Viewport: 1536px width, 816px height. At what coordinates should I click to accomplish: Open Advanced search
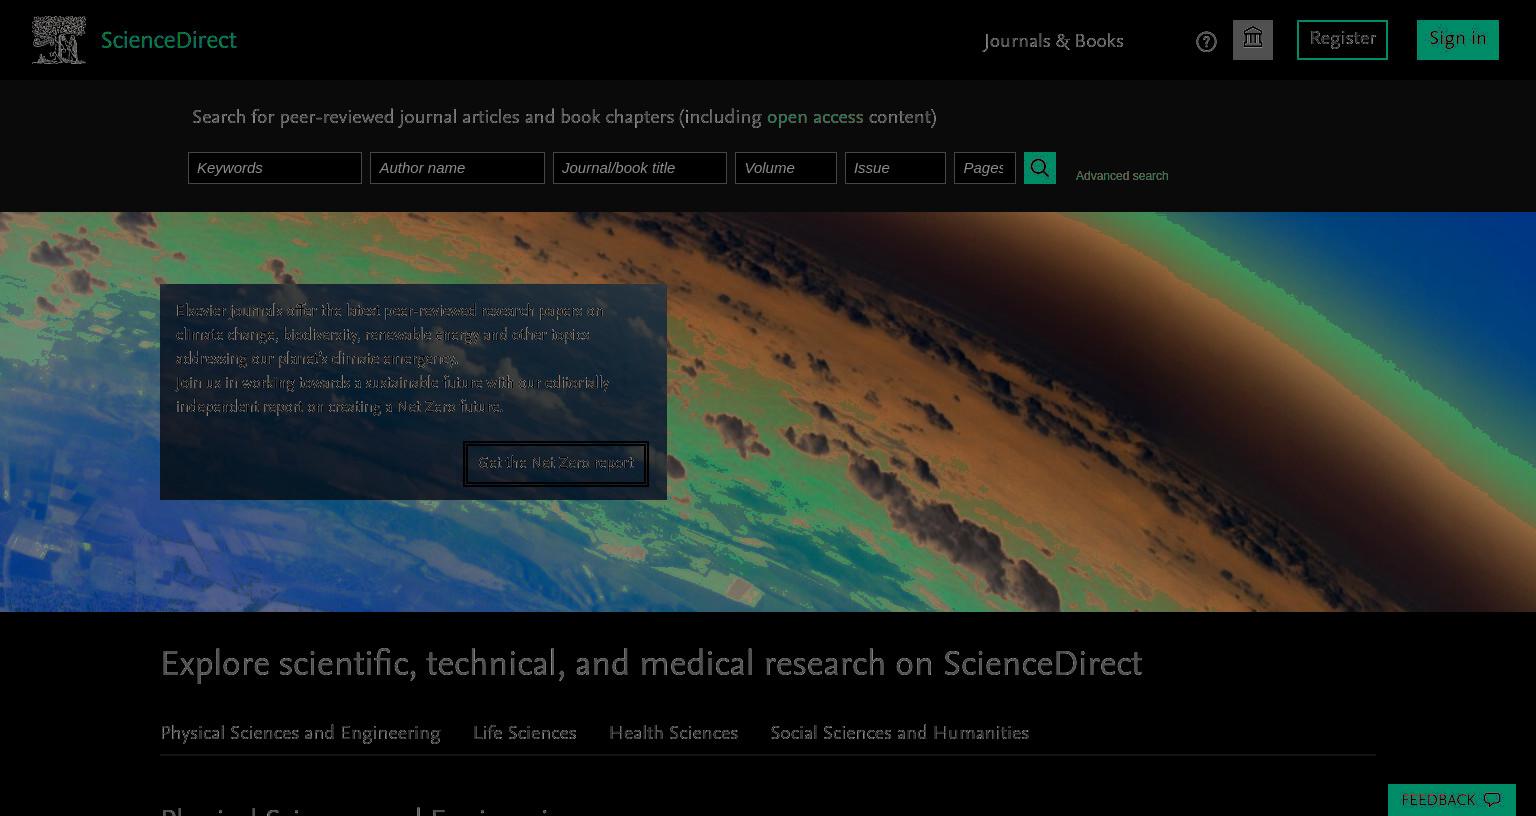click(x=1122, y=176)
